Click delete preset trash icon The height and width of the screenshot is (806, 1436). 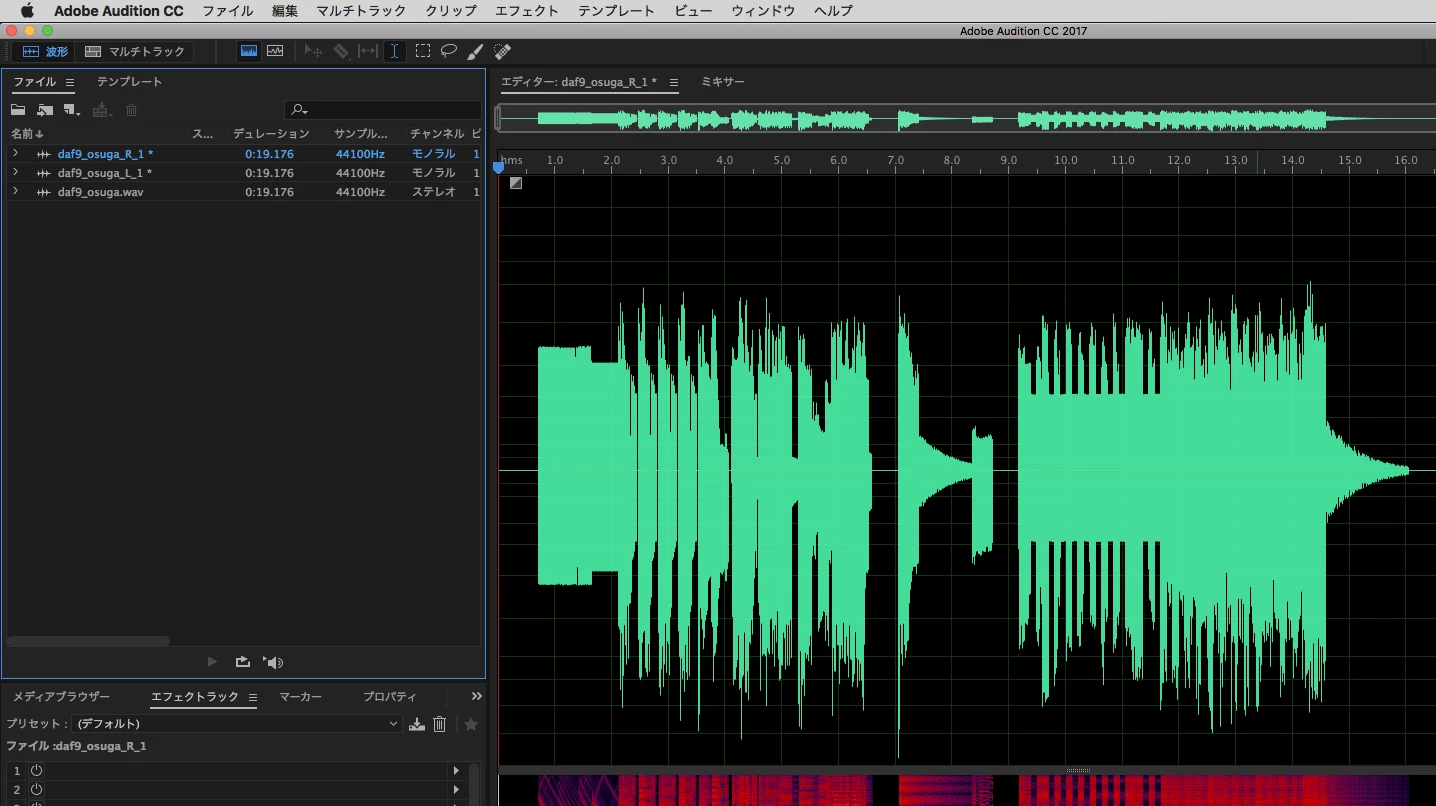point(439,724)
